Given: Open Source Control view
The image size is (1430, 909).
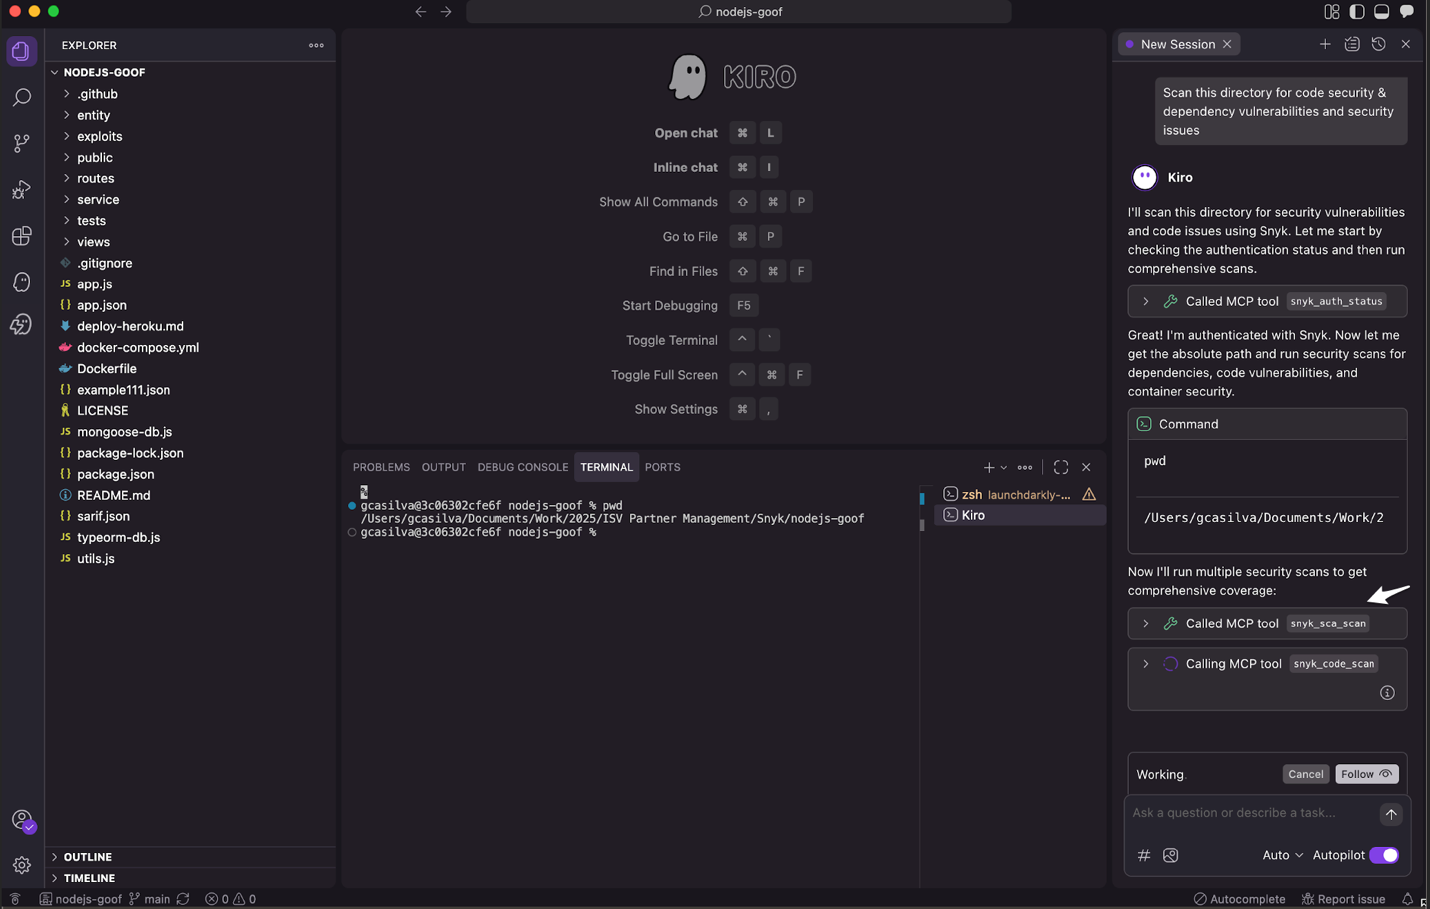Looking at the screenshot, I should (x=21, y=143).
